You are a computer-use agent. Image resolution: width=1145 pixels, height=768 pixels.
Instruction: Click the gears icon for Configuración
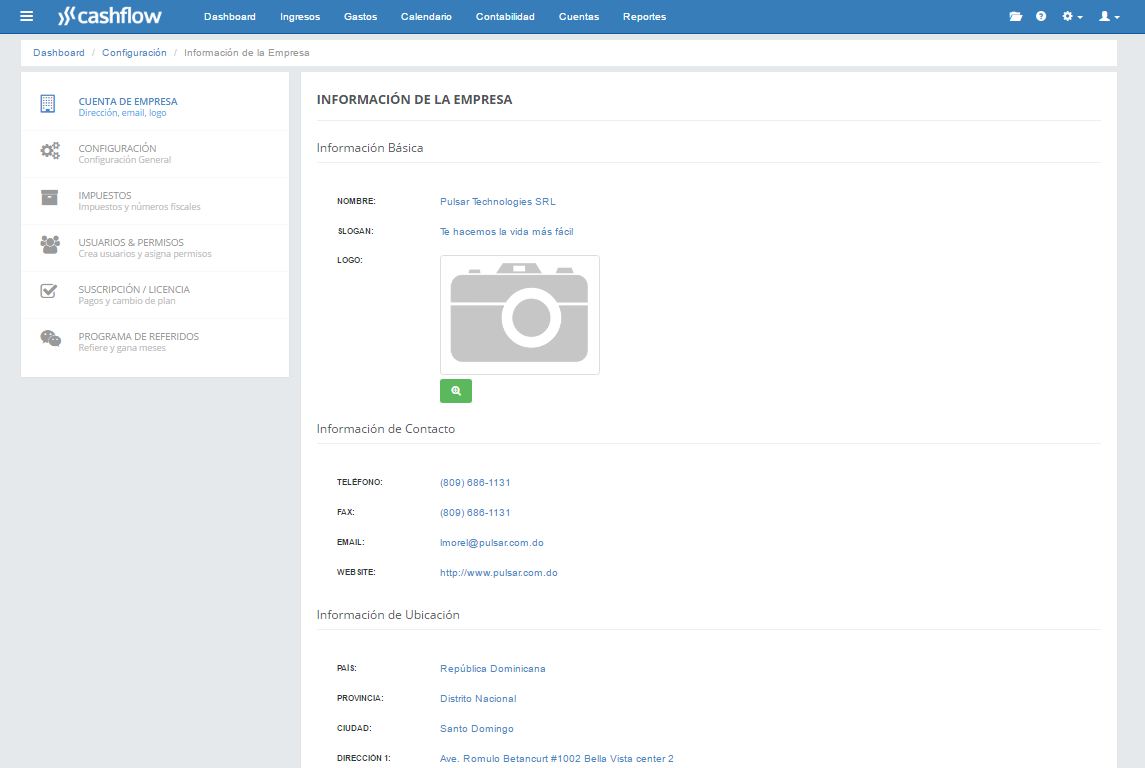[50, 151]
